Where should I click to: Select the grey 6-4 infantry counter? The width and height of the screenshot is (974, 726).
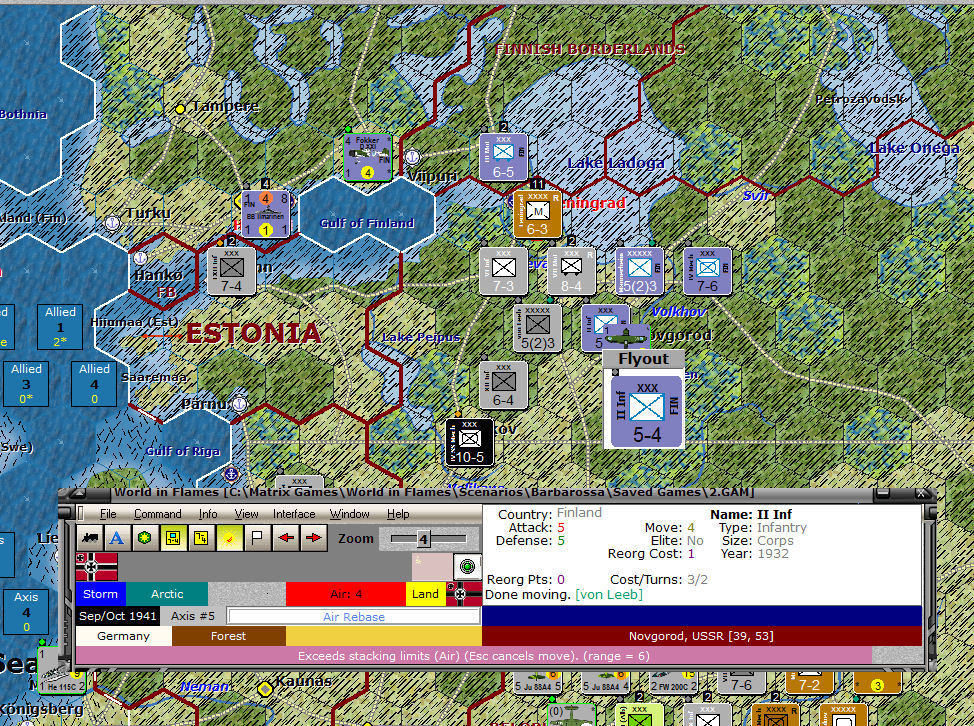pos(503,385)
